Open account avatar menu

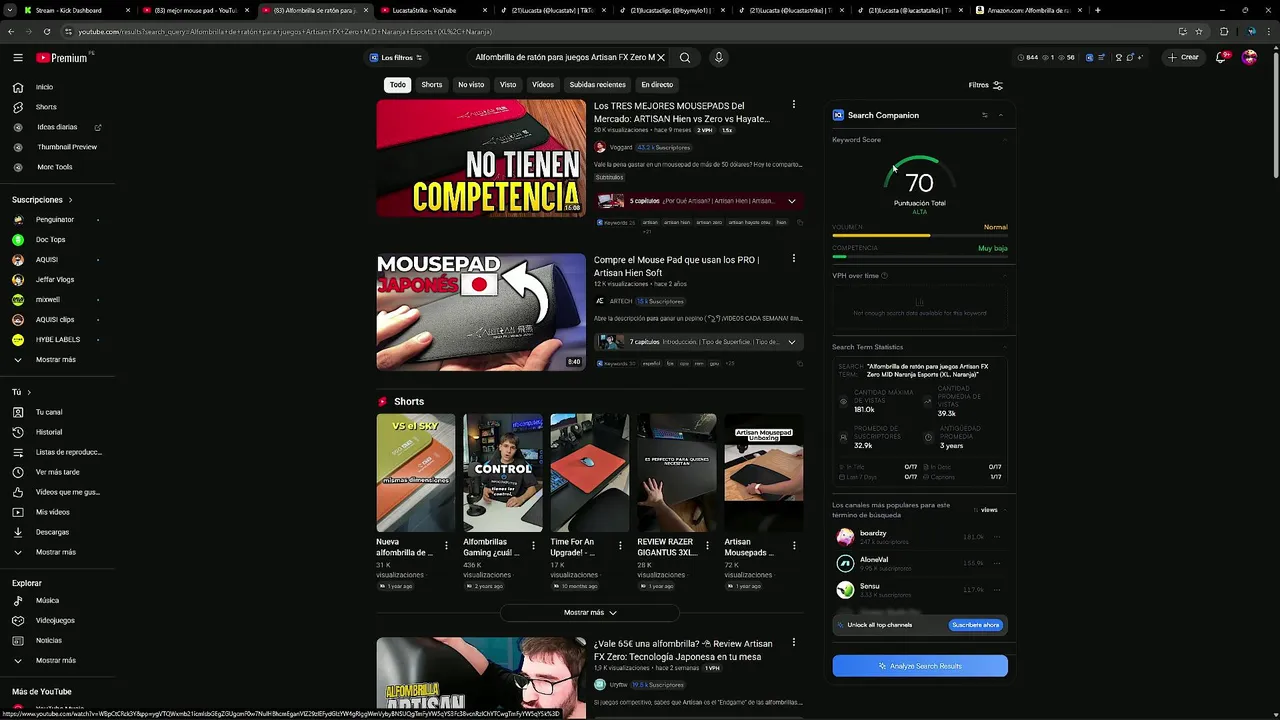coord(1249,58)
